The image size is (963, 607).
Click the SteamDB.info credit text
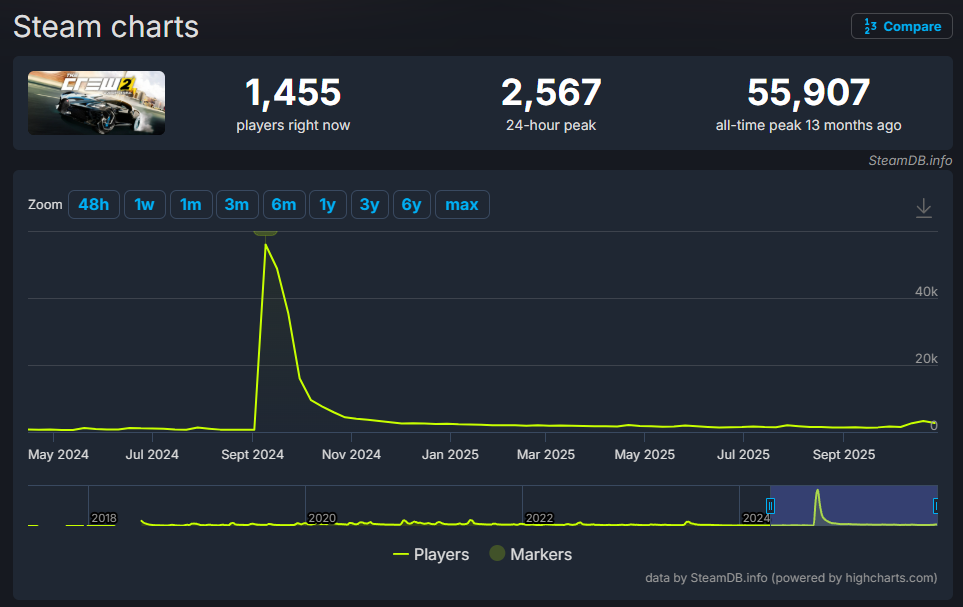coord(910,160)
